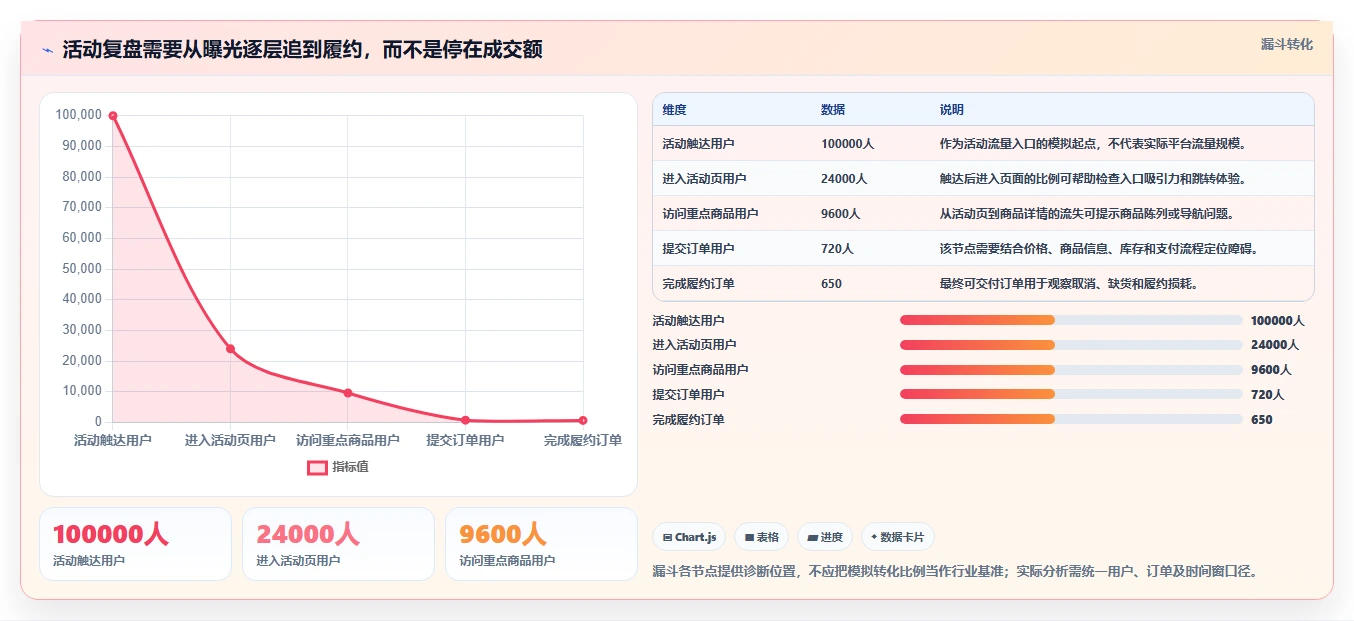
Task: Click the 活动触达用户 progress bar
Action: point(1071,320)
